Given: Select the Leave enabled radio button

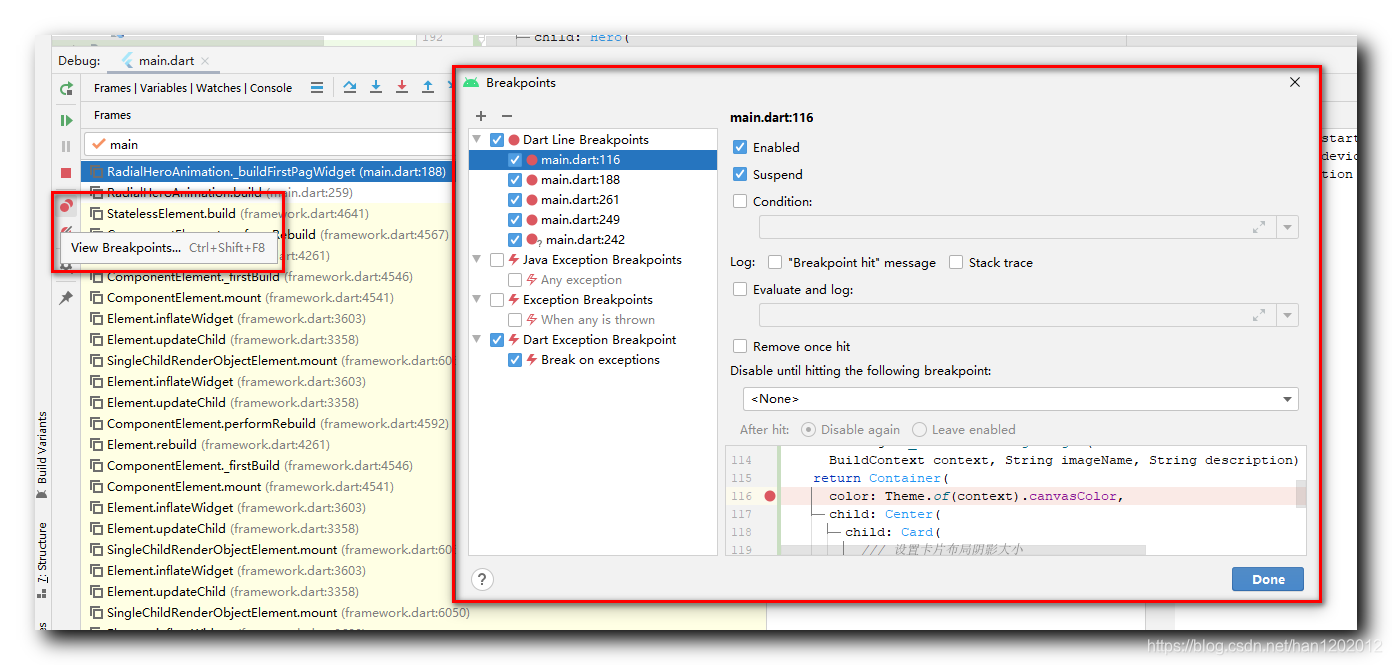Looking at the screenshot, I should [x=919, y=430].
